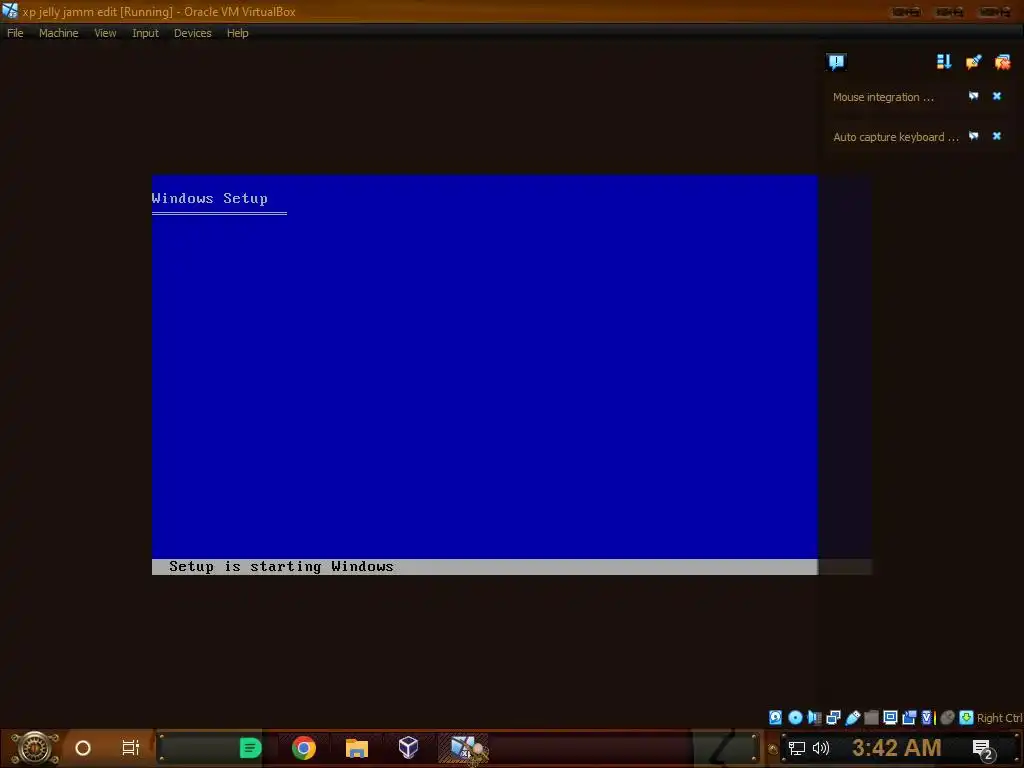Click the keyboard capture green arrow icon
Image resolution: width=1024 pixels, height=768 pixels.
[x=967, y=718]
